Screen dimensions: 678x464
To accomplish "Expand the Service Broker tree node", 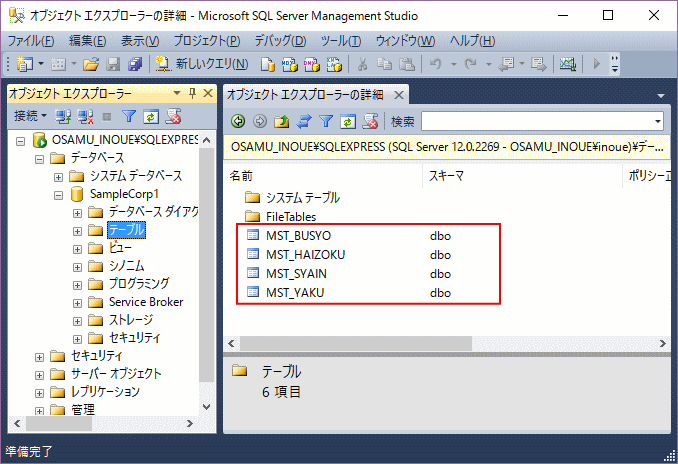I will [x=77, y=304].
